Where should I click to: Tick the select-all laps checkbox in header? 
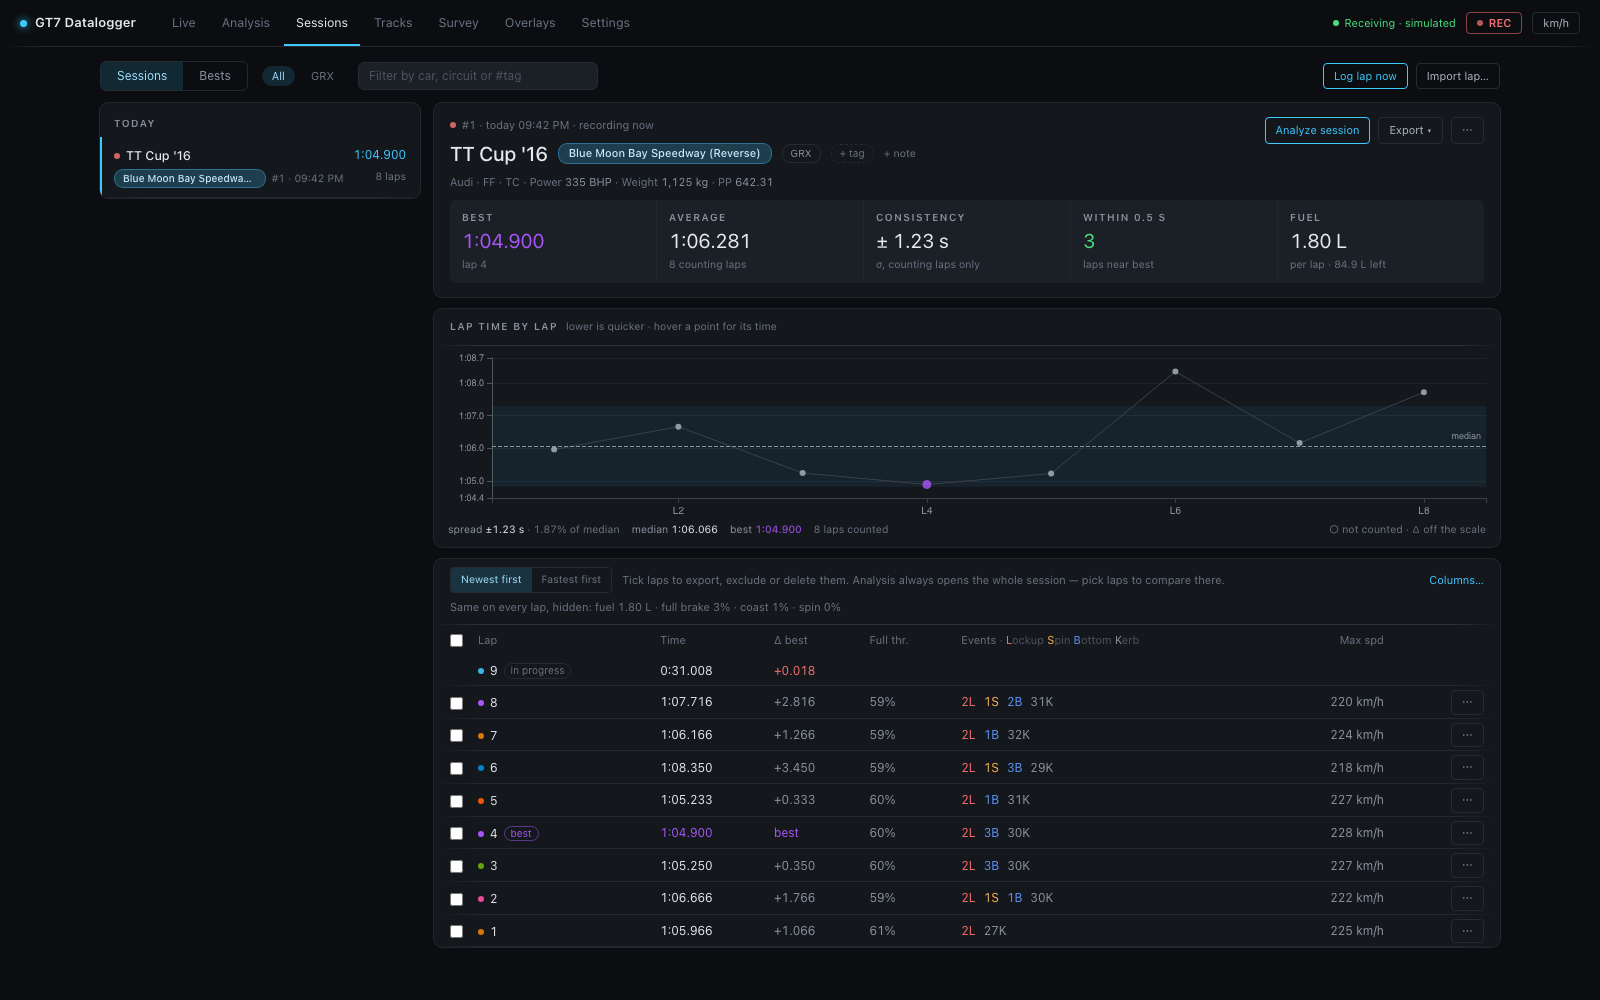457,641
